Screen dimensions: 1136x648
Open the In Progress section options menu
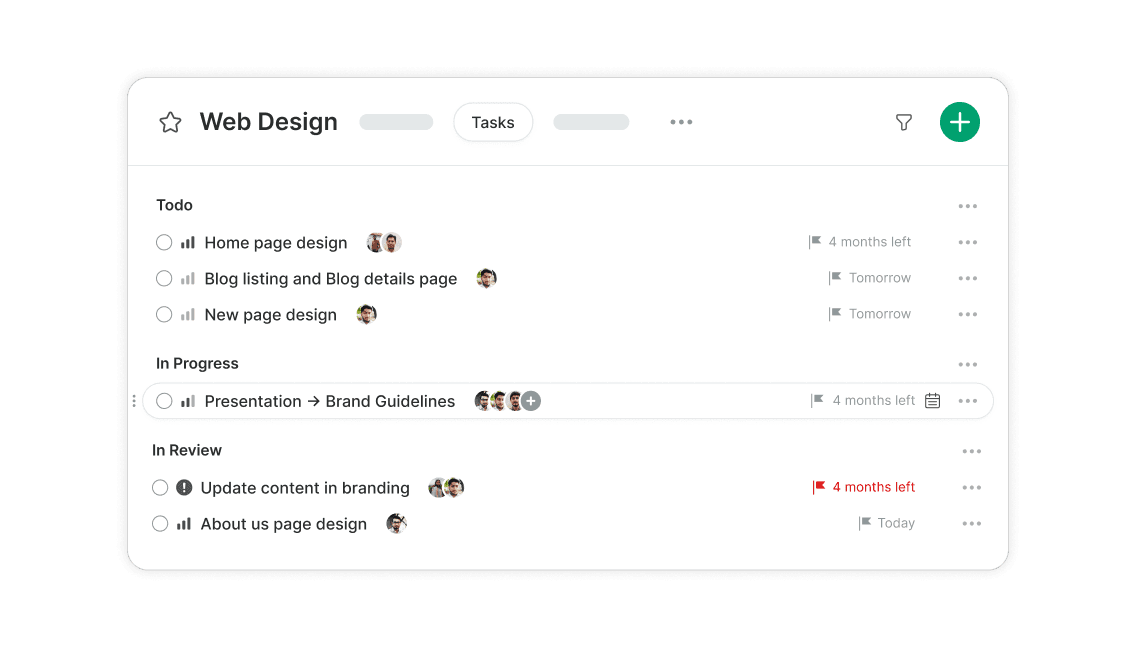(967, 364)
